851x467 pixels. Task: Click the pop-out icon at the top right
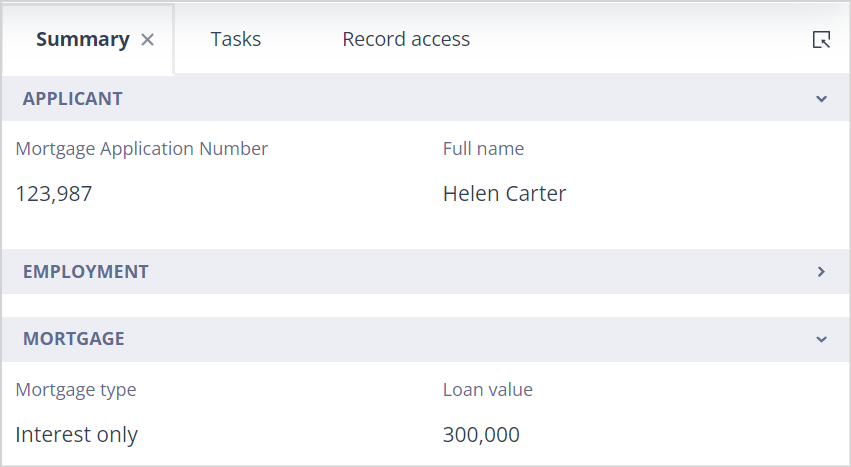(x=821, y=40)
